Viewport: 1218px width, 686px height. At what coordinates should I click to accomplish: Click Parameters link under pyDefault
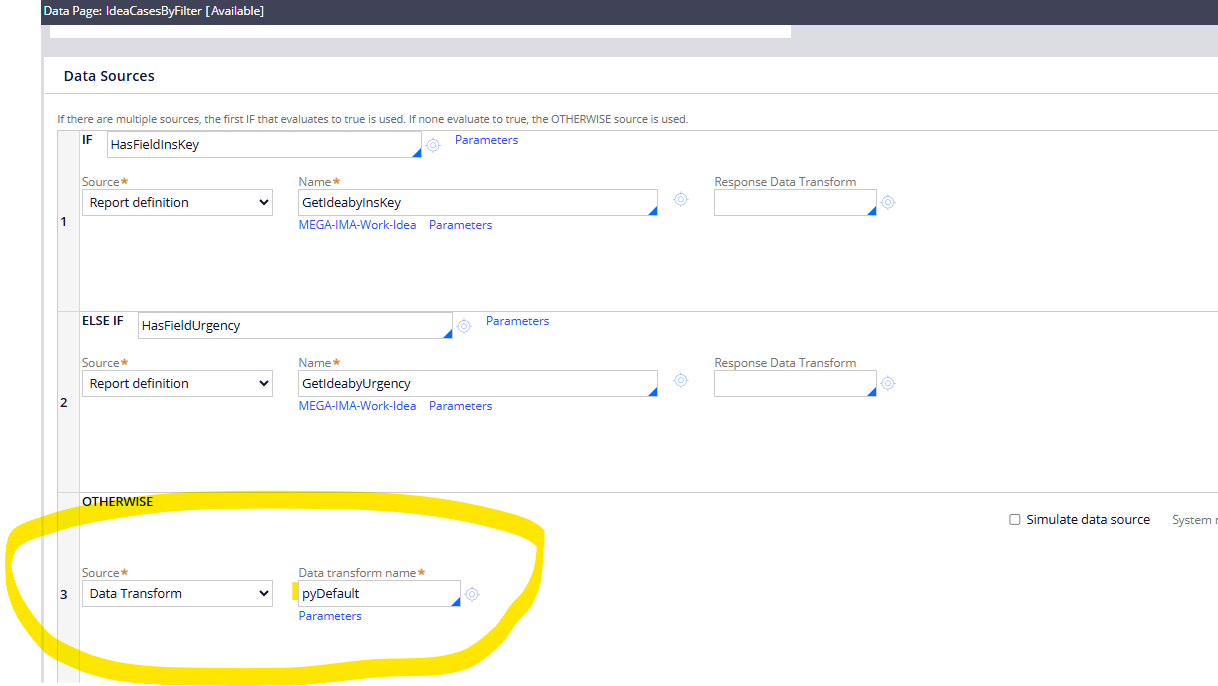point(330,616)
